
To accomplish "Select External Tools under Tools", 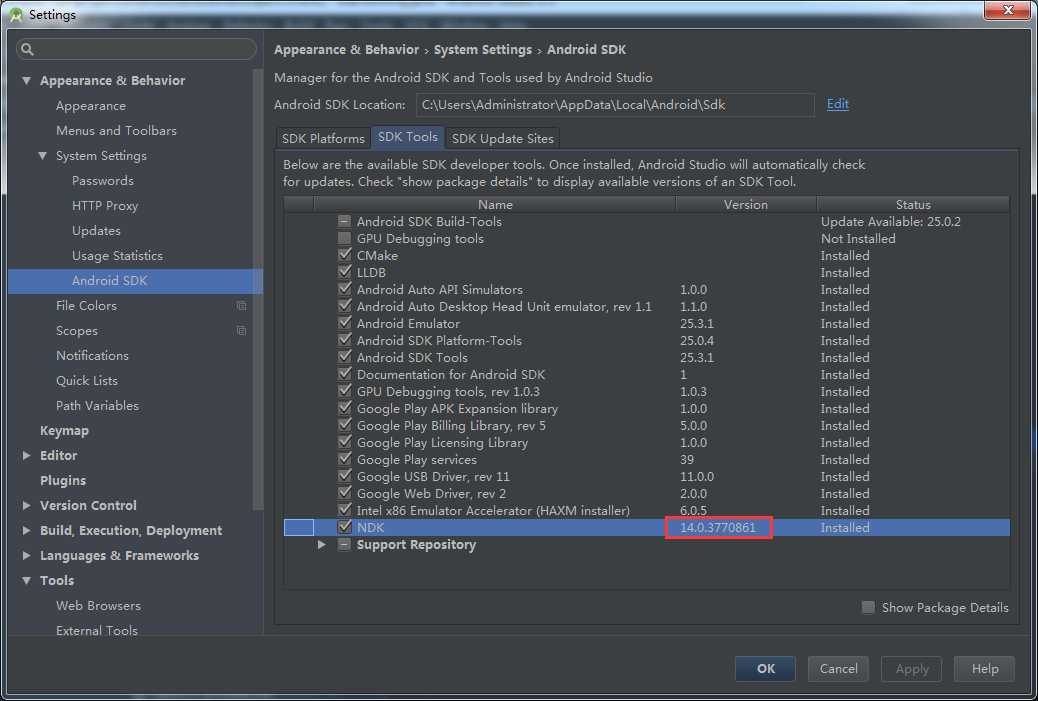I will coord(97,631).
